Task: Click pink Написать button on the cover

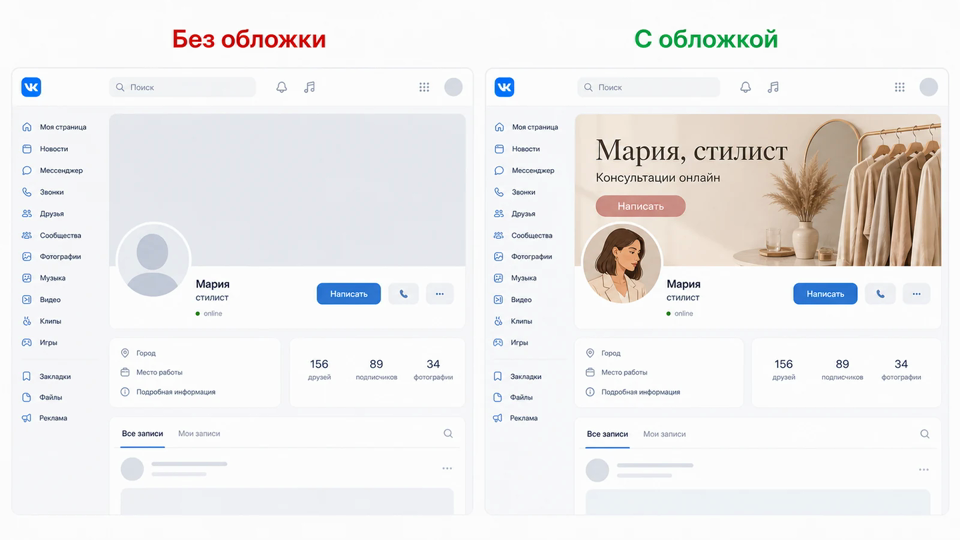Action: point(640,206)
